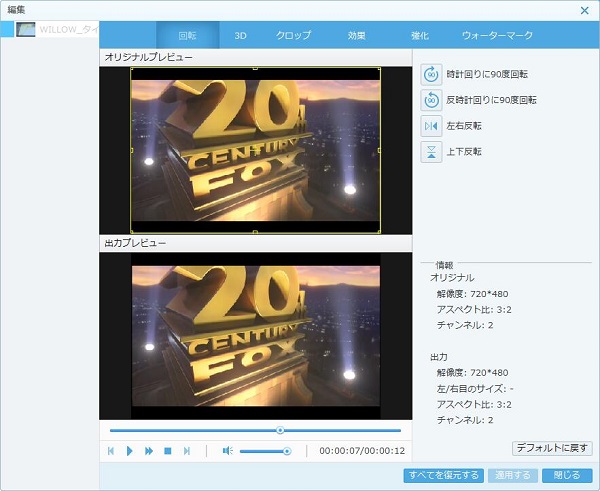Open the 強化 tab
Viewport: 600px width, 491px height.
point(420,35)
